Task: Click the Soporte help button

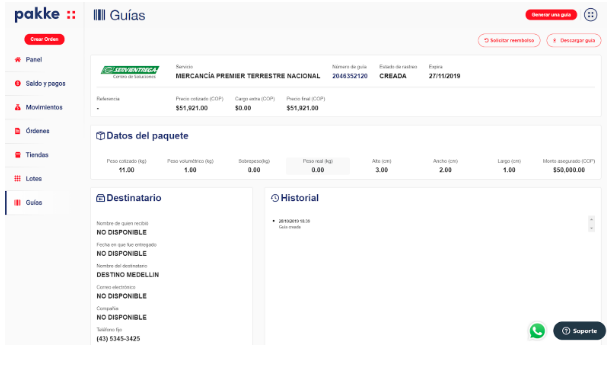Action: pos(580,331)
